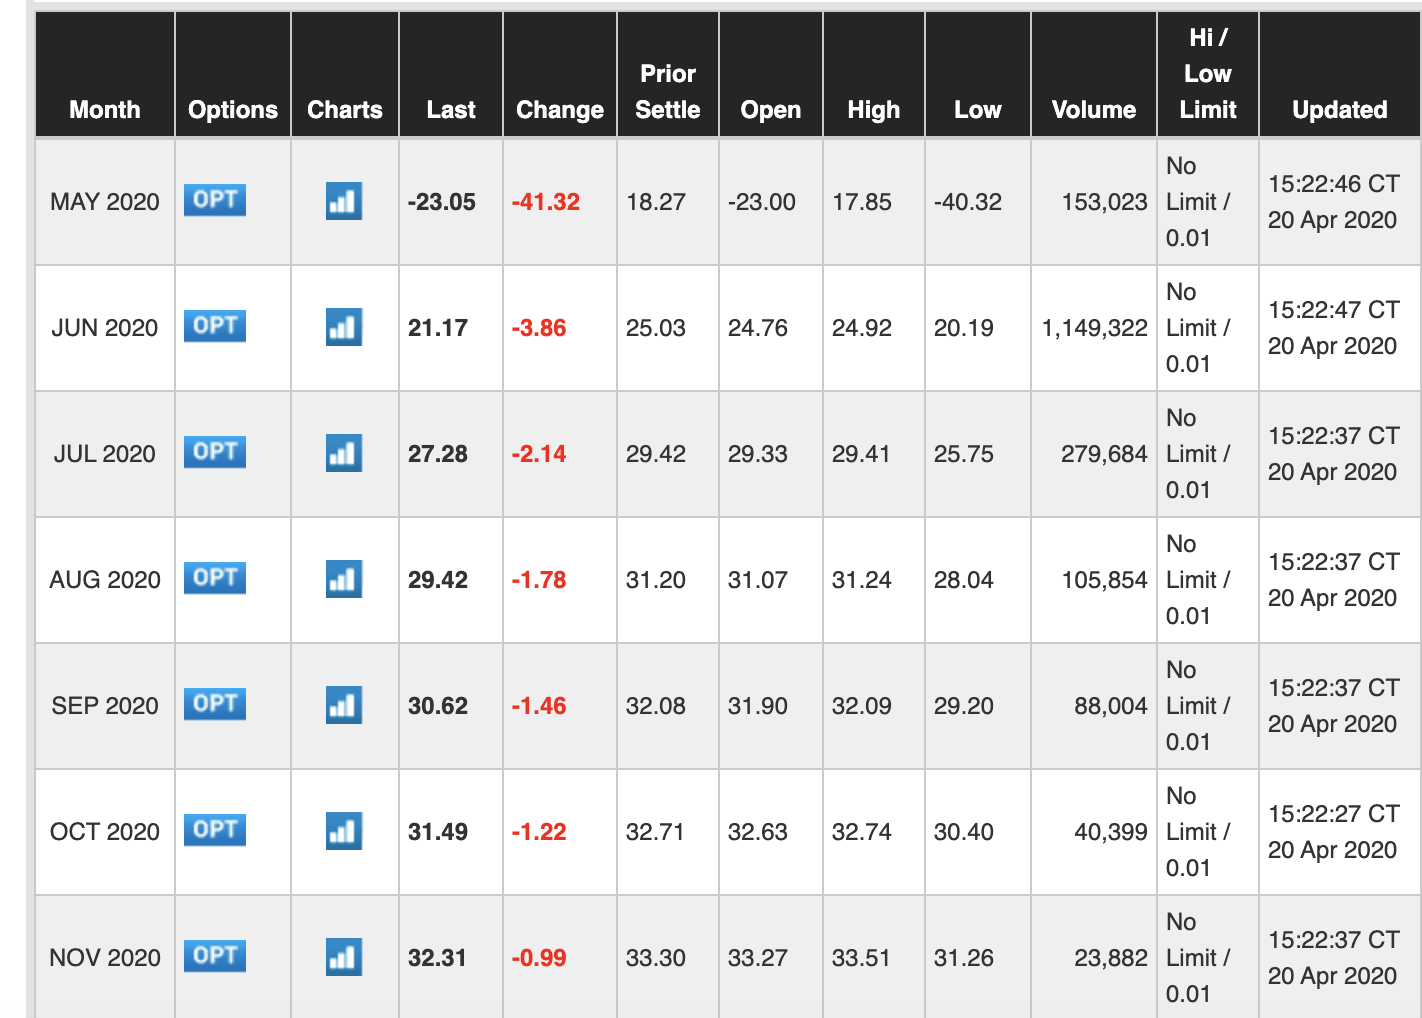The height and width of the screenshot is (1018, 1422).
Task: Click the Prior Settle column header
Action: pyautogui.click(x=668, y=92)
